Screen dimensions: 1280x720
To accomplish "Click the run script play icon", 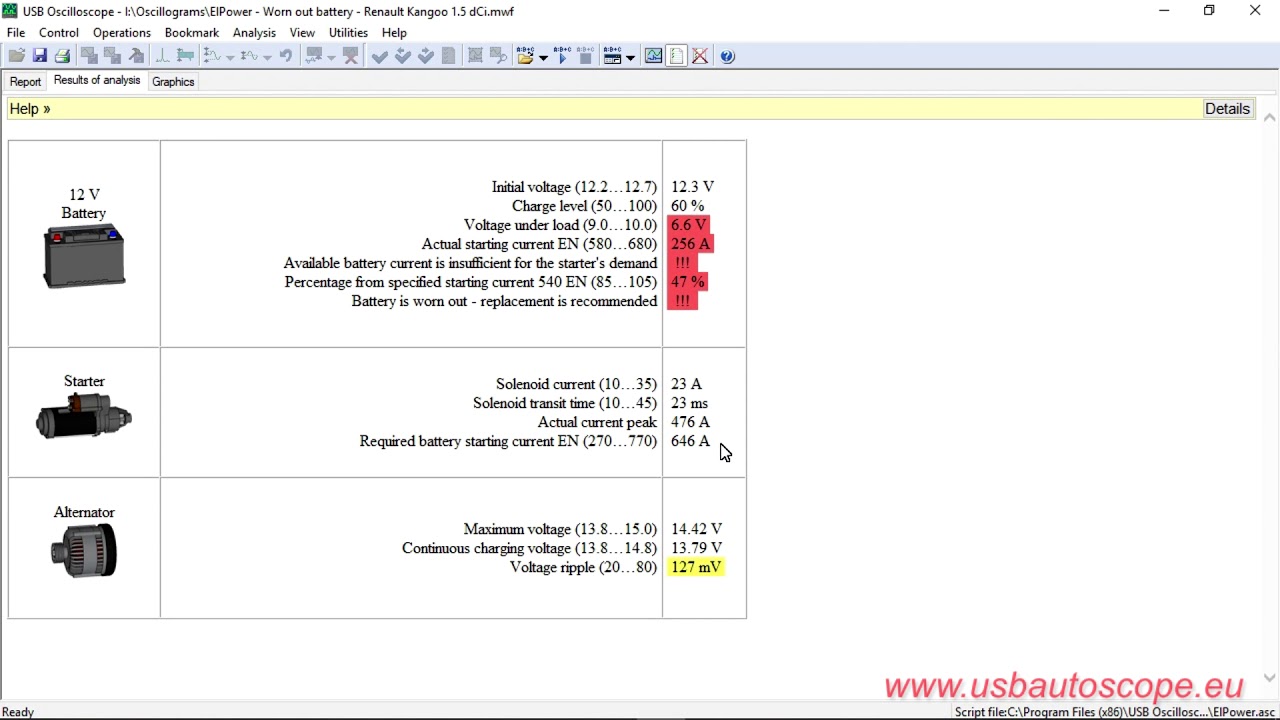I will coord(562,56).
